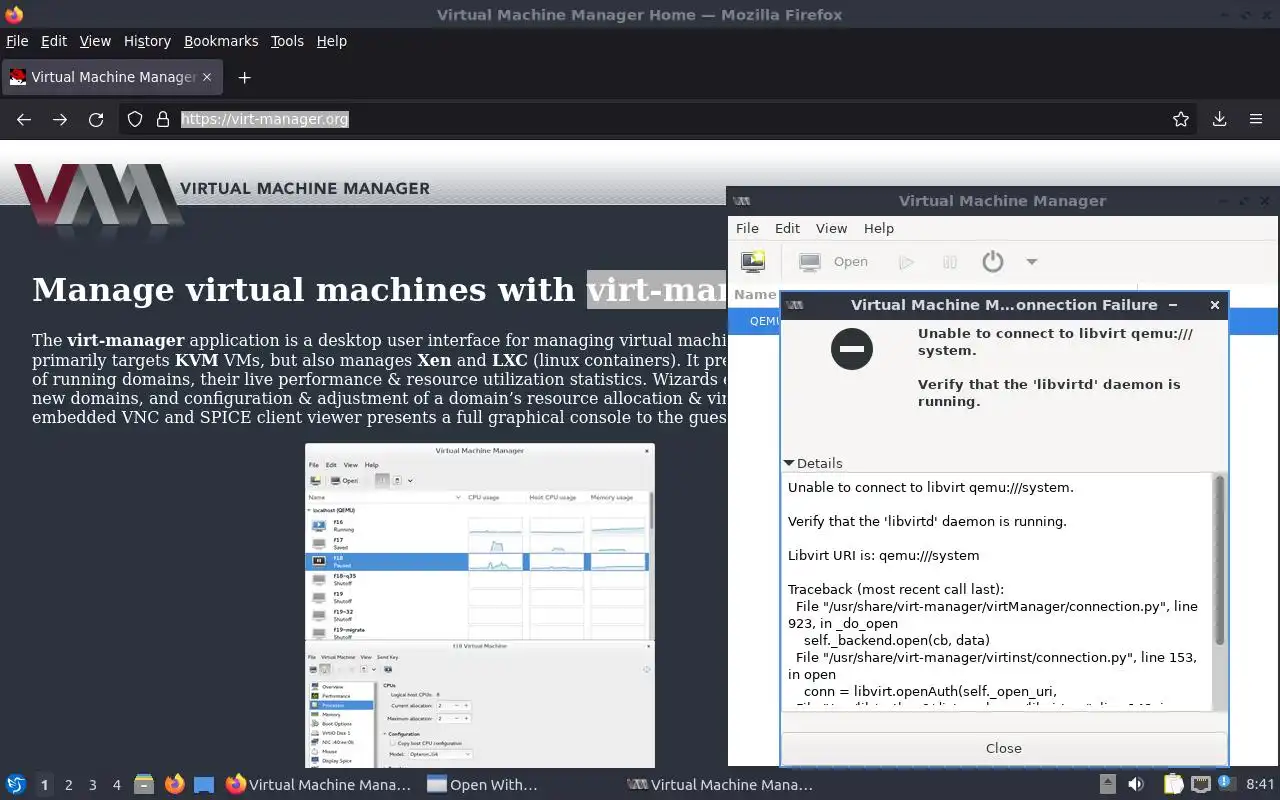Switch to workspace 4 in taskbar pager

click(117, 785)
